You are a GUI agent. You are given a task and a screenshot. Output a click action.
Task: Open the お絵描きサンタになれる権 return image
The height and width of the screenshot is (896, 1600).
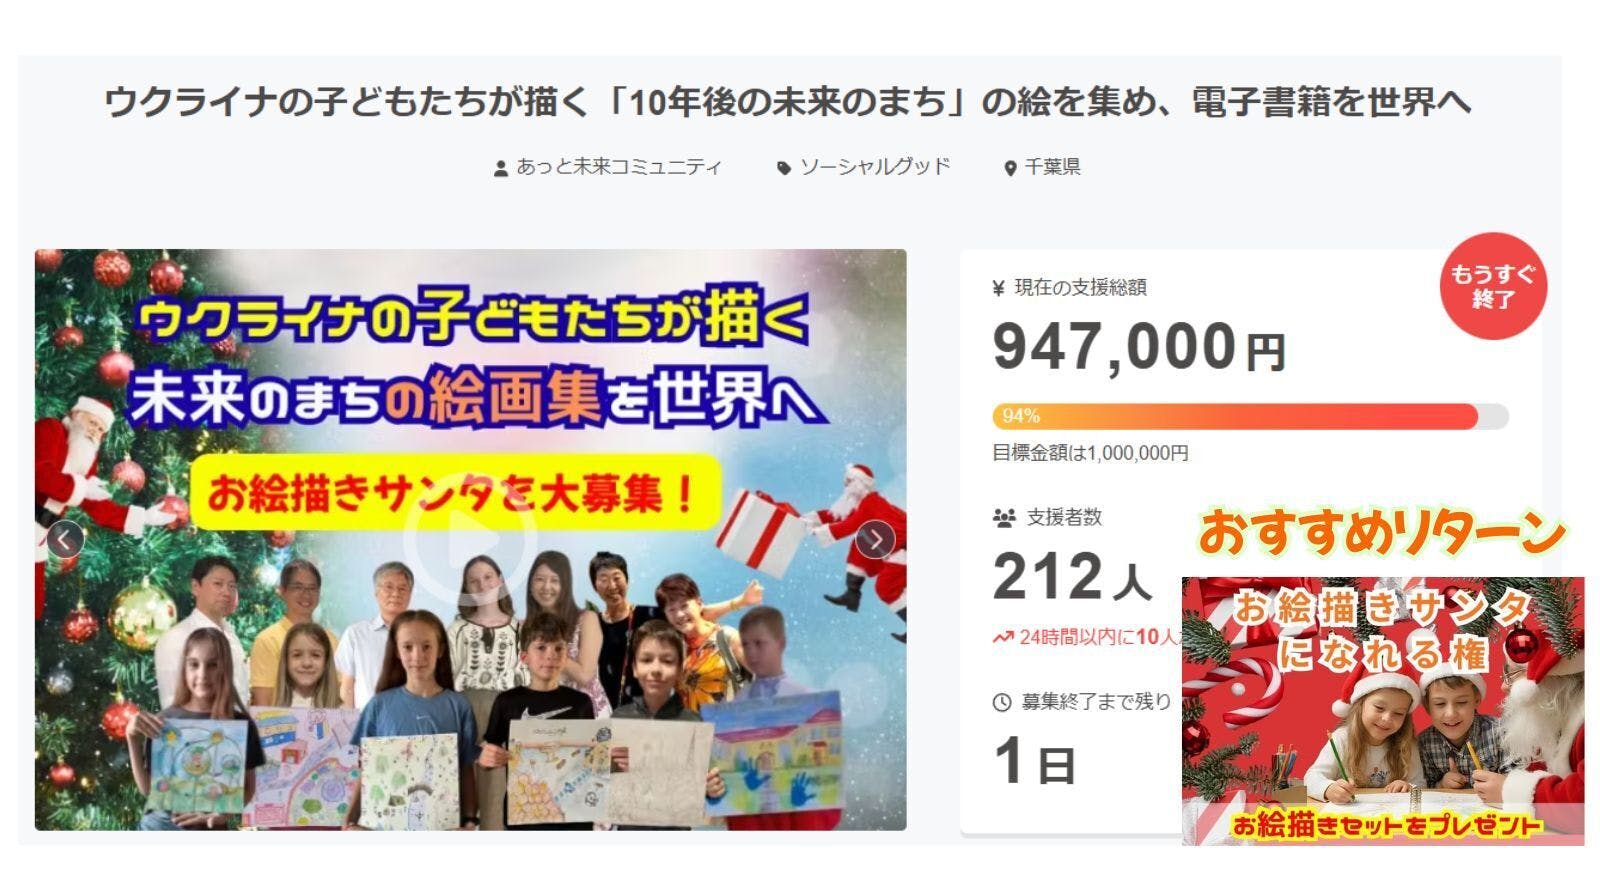1383,711
